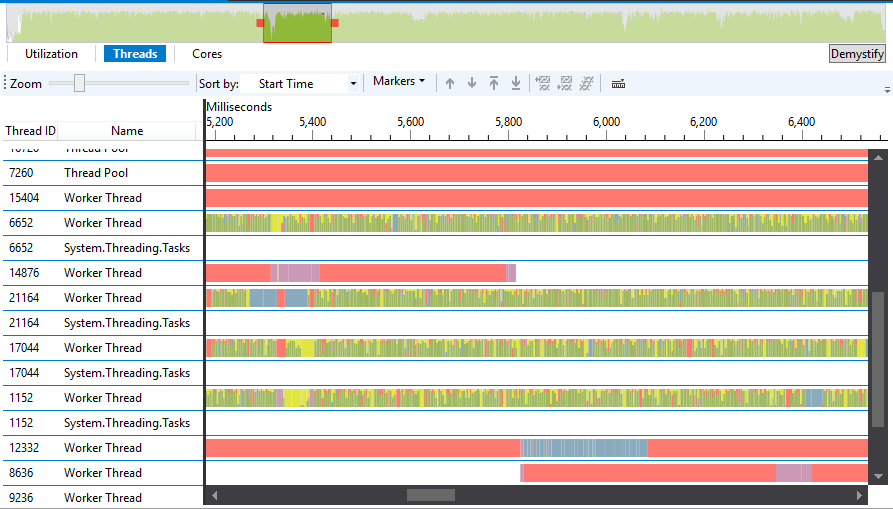Select thread 9236 Worker Thread row

pyautogui.click(x=103, y=498)
